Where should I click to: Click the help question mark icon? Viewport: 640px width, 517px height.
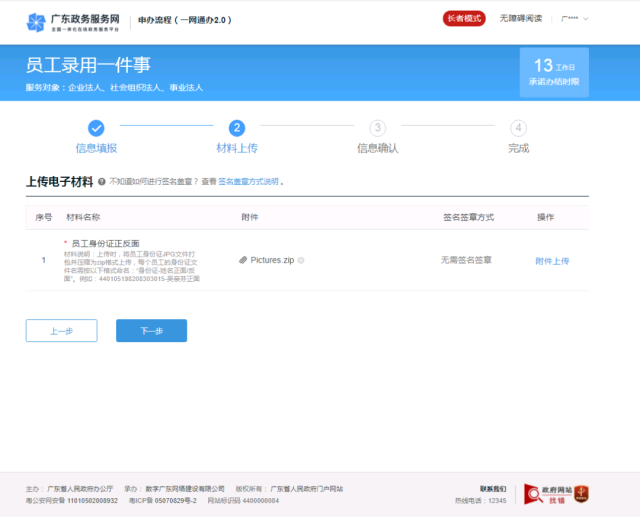tap(102, 182)
